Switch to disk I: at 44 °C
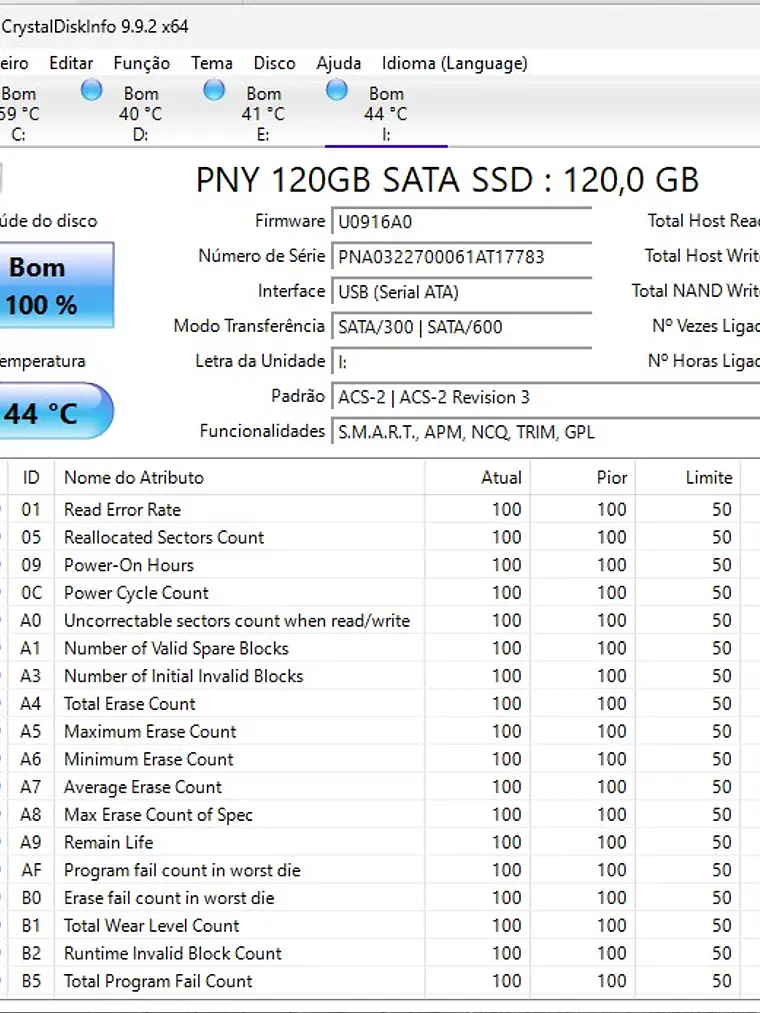 (x=386, y=114)
